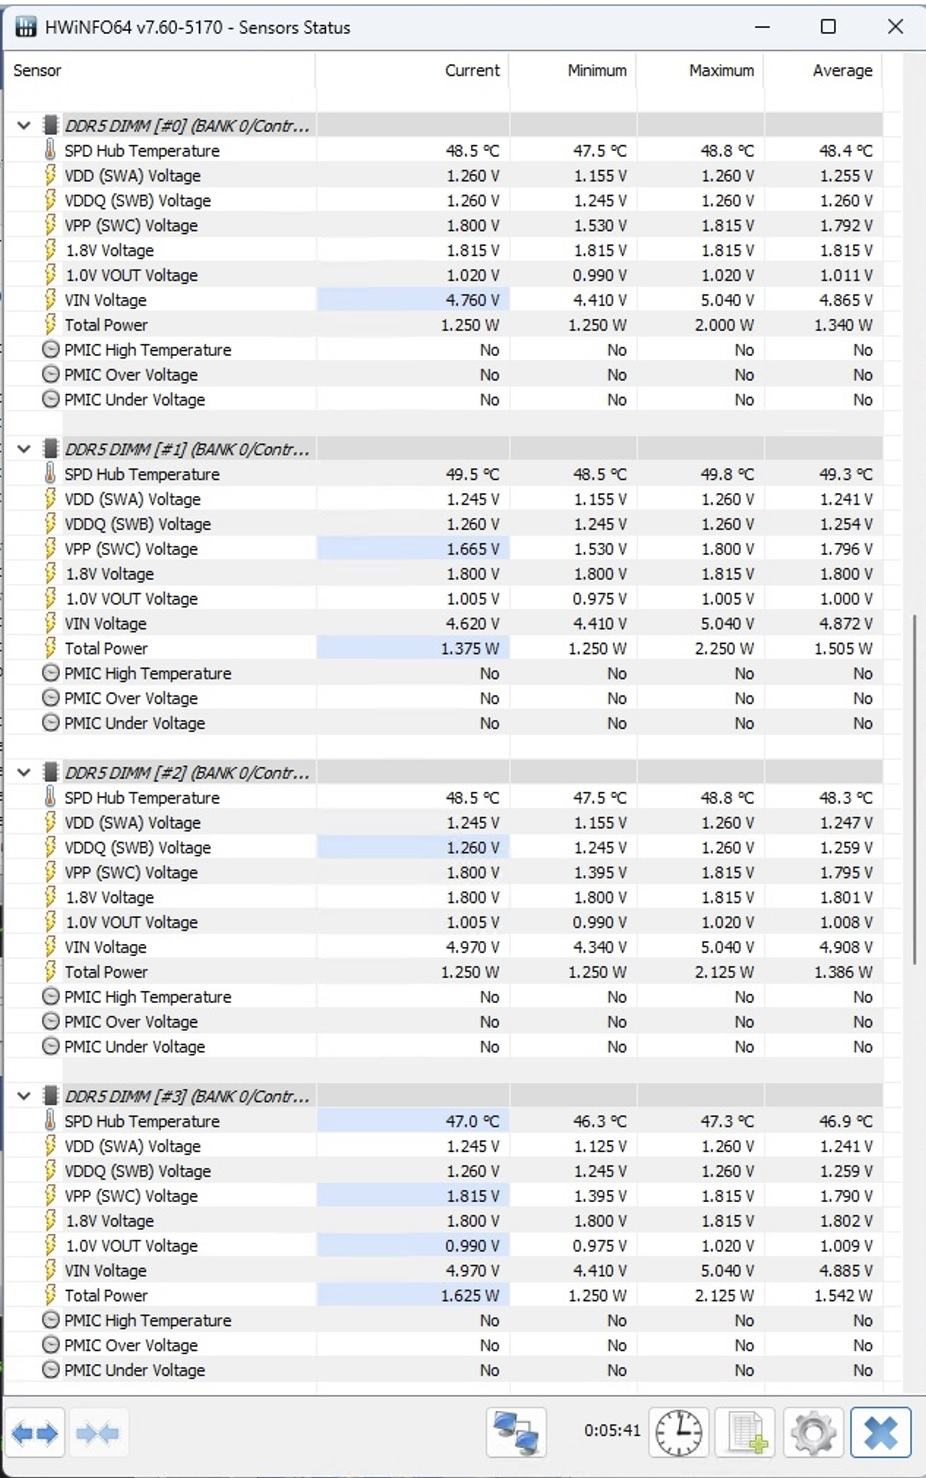This screenshot has height=1478, width=926.
Task: Click DIMM #0 Total Power maximum 2.000 W
Action: click(x=725, y=324)
